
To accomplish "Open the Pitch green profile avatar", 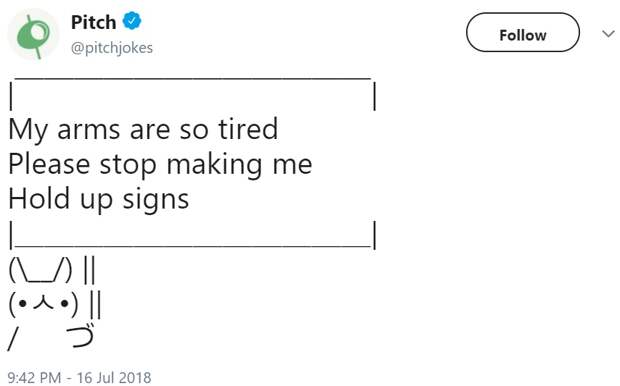I will pos(33,36).
